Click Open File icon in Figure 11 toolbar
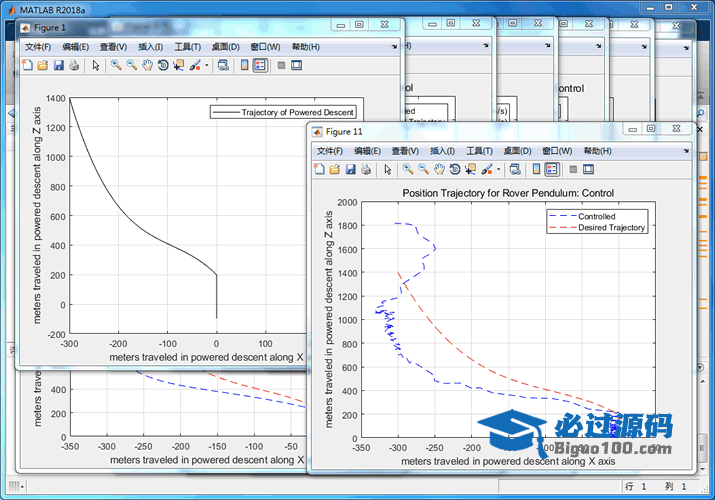 [335, 169]
